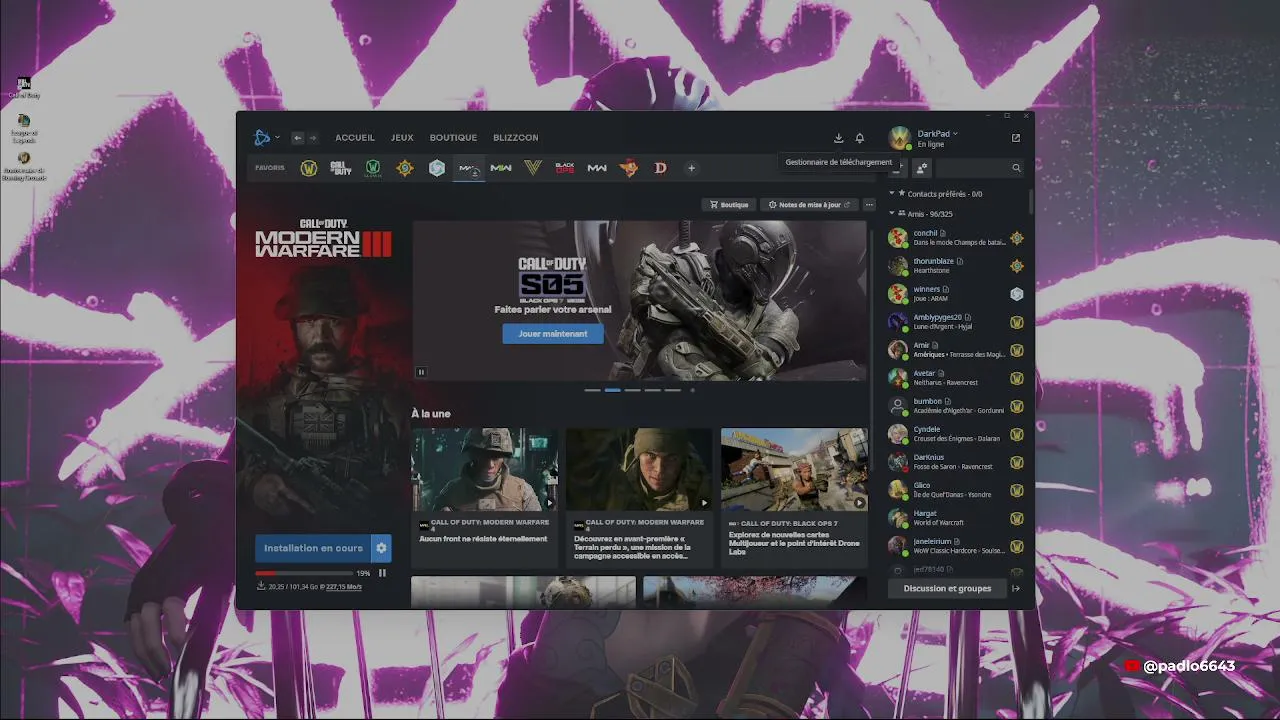1280x720 pixels.
Task: Select friend Amir
Action: 956,350
